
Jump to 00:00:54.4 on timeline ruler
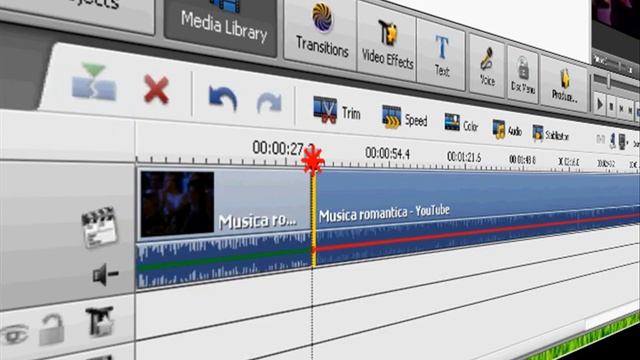coord(387,153)
